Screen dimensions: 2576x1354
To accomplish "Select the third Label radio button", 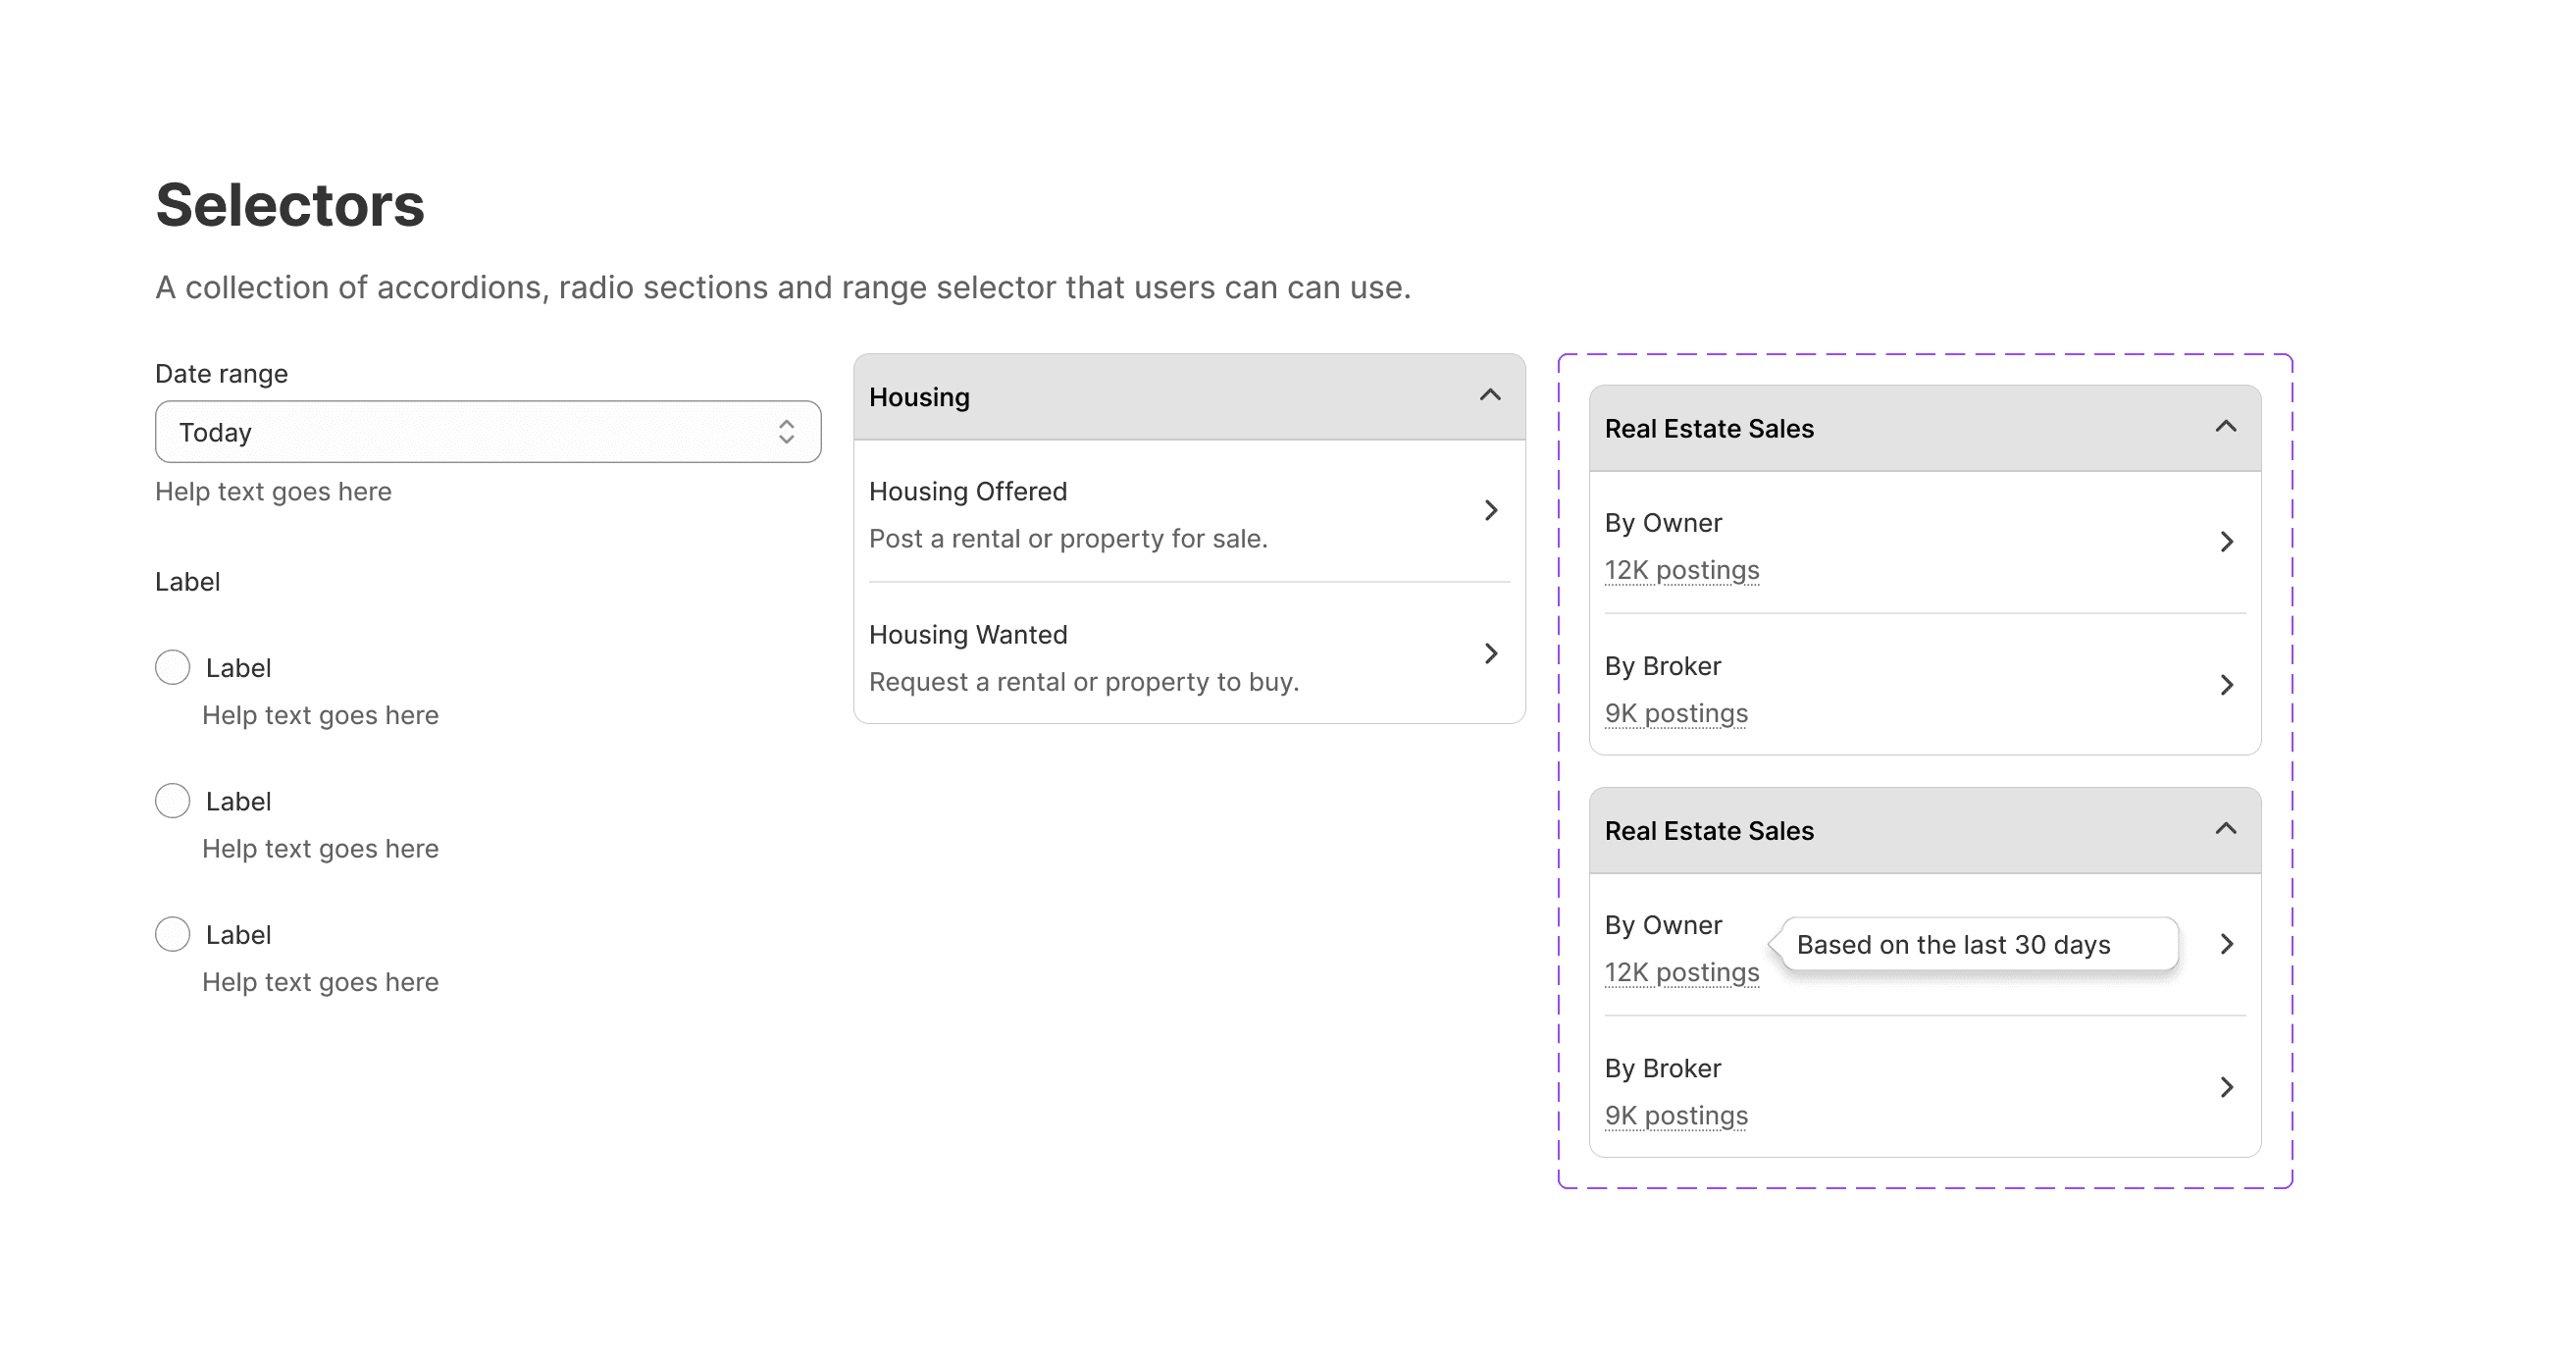I will pos(172,934).
